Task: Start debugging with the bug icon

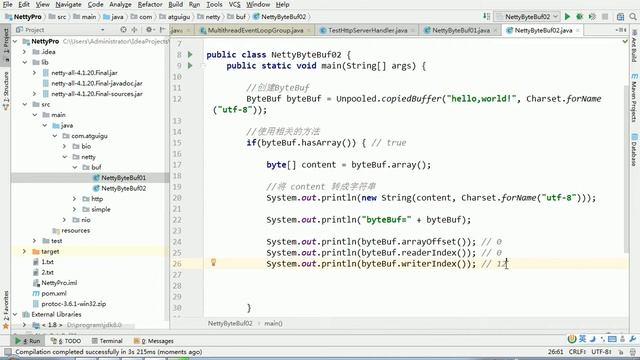Action: coord(579,17)
